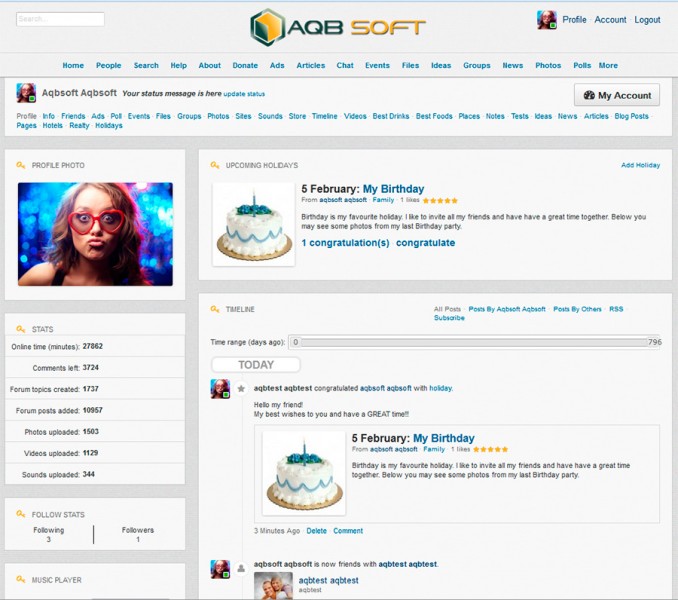Go to Home in the main menu
This screenshot has width=678, height=600.
73,65
